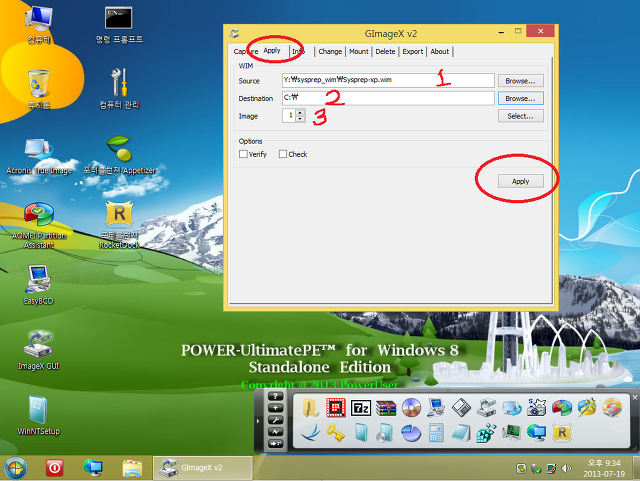Open the Notepad icon in the dock
640x481 pixels.
[x=461, y=433]
